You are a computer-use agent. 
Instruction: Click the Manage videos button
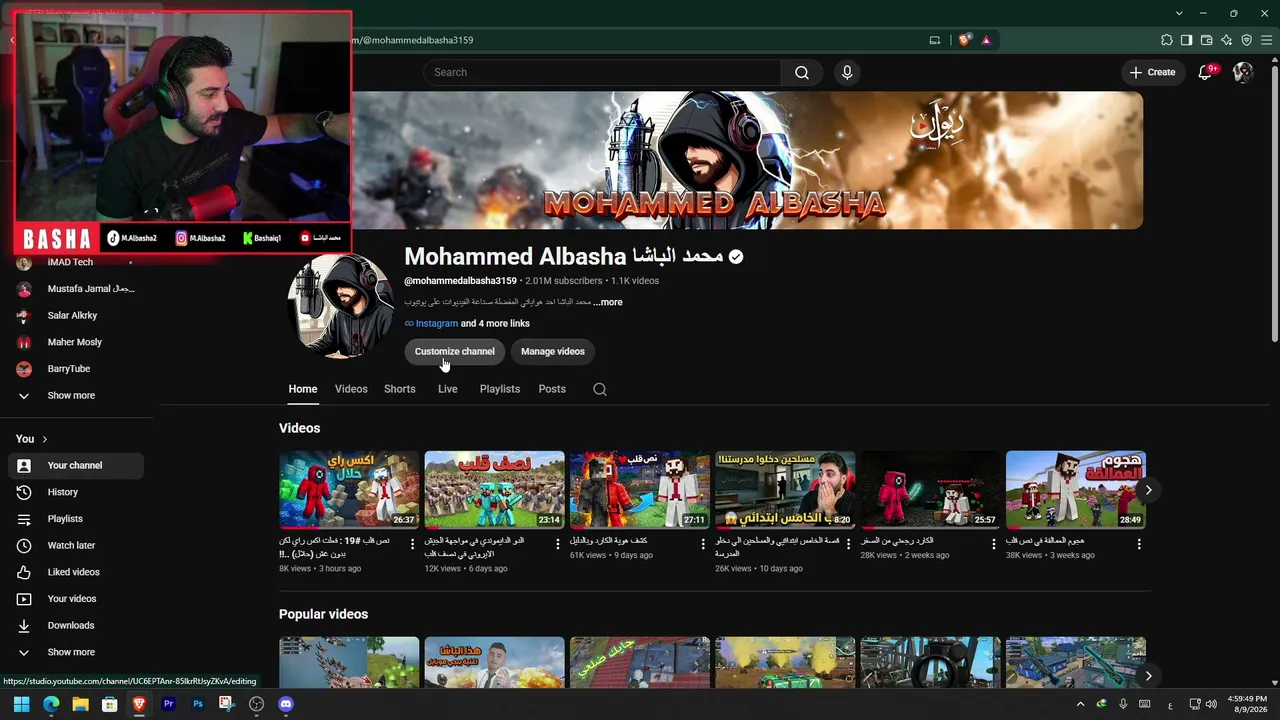(553, 351)
